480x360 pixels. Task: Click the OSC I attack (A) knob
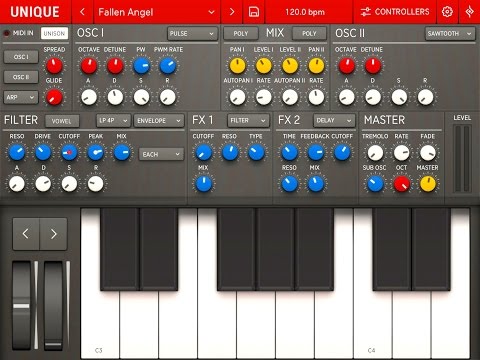[89, 97]
